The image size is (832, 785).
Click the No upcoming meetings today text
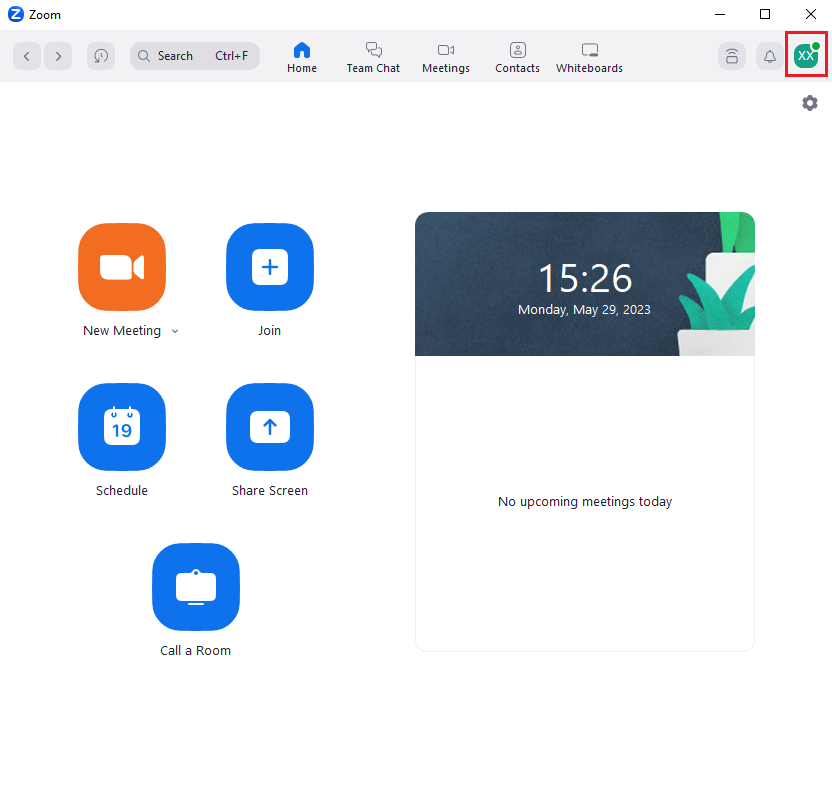(x=585, y=502)
